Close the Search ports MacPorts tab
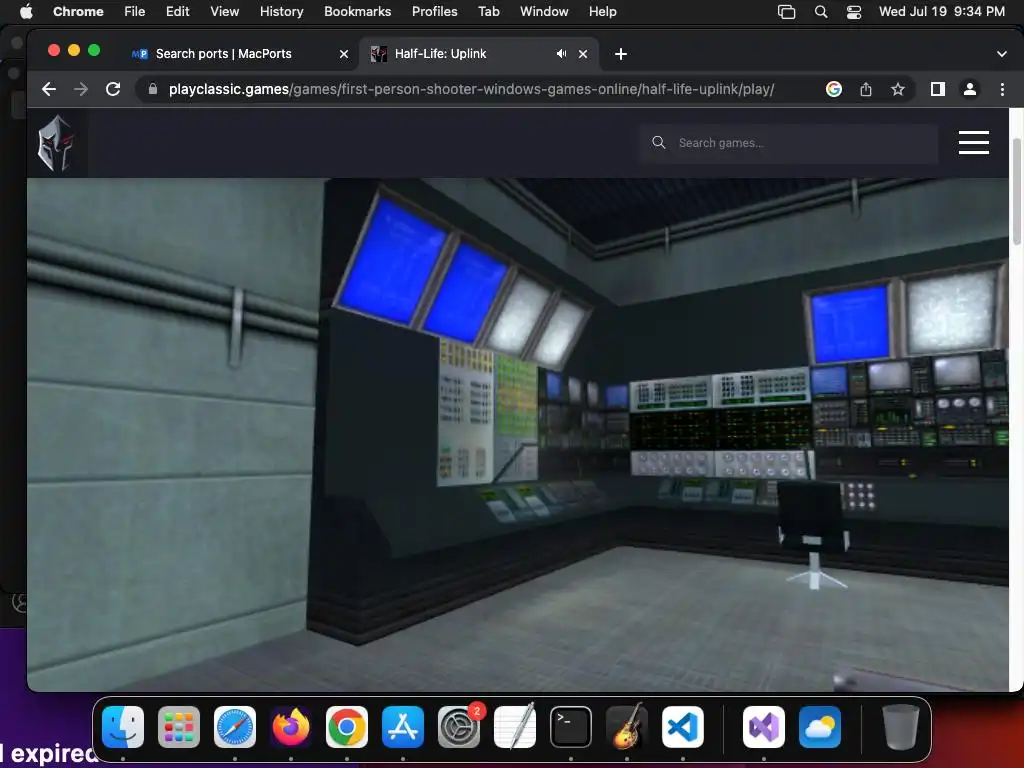Screen dimensions: 1024x768 point(344,54)
